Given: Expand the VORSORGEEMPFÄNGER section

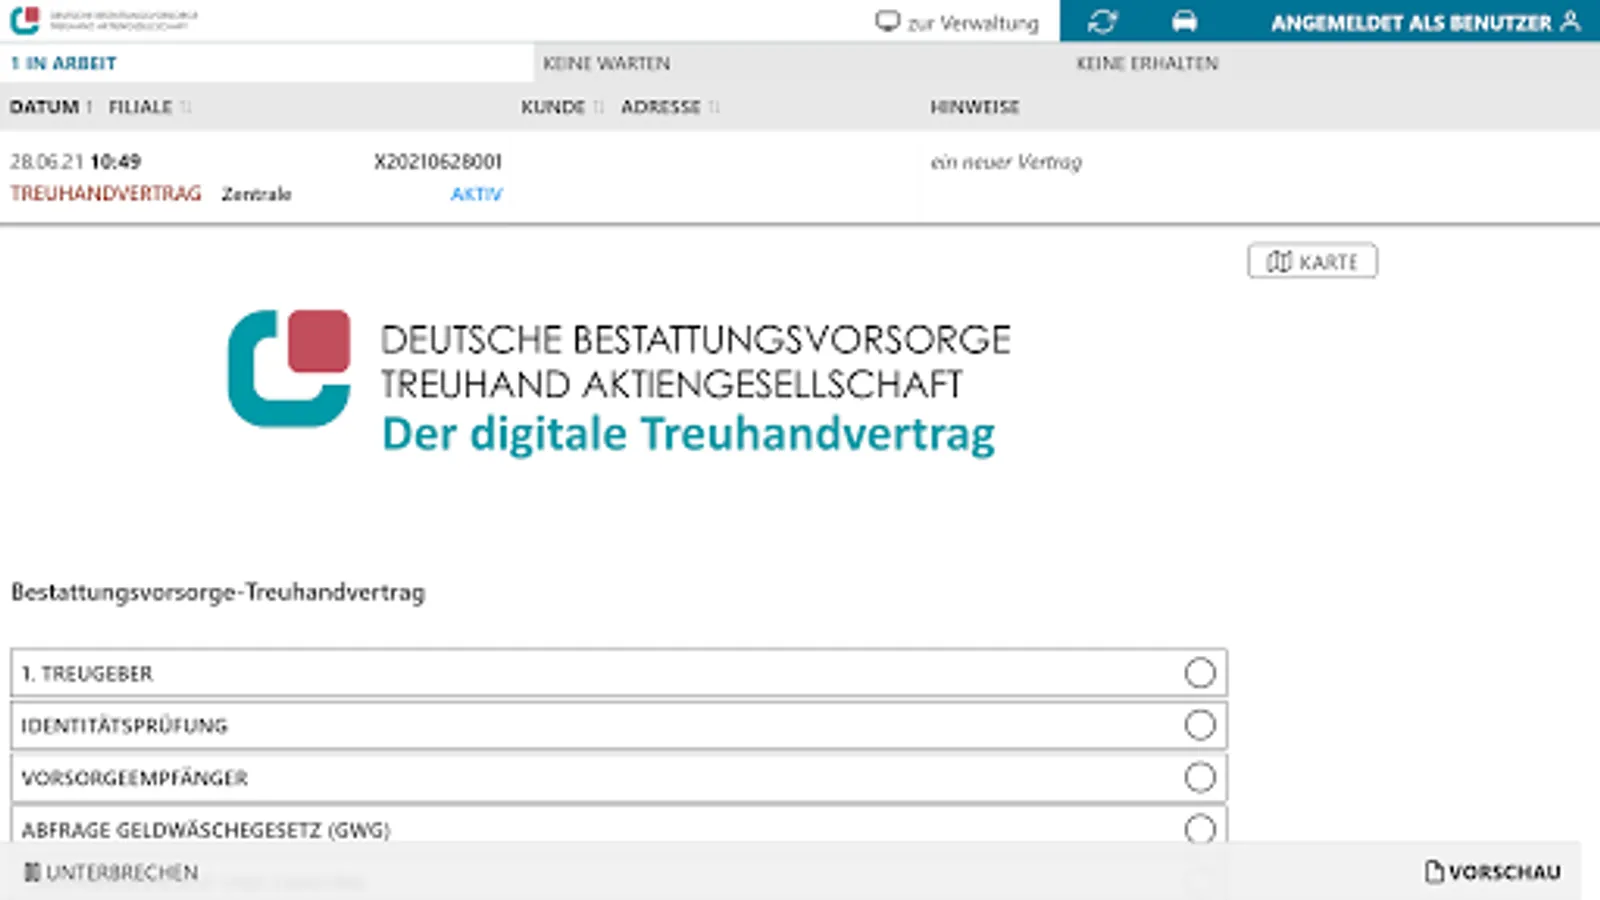Looking at the screenshot, I should point(619,777).
